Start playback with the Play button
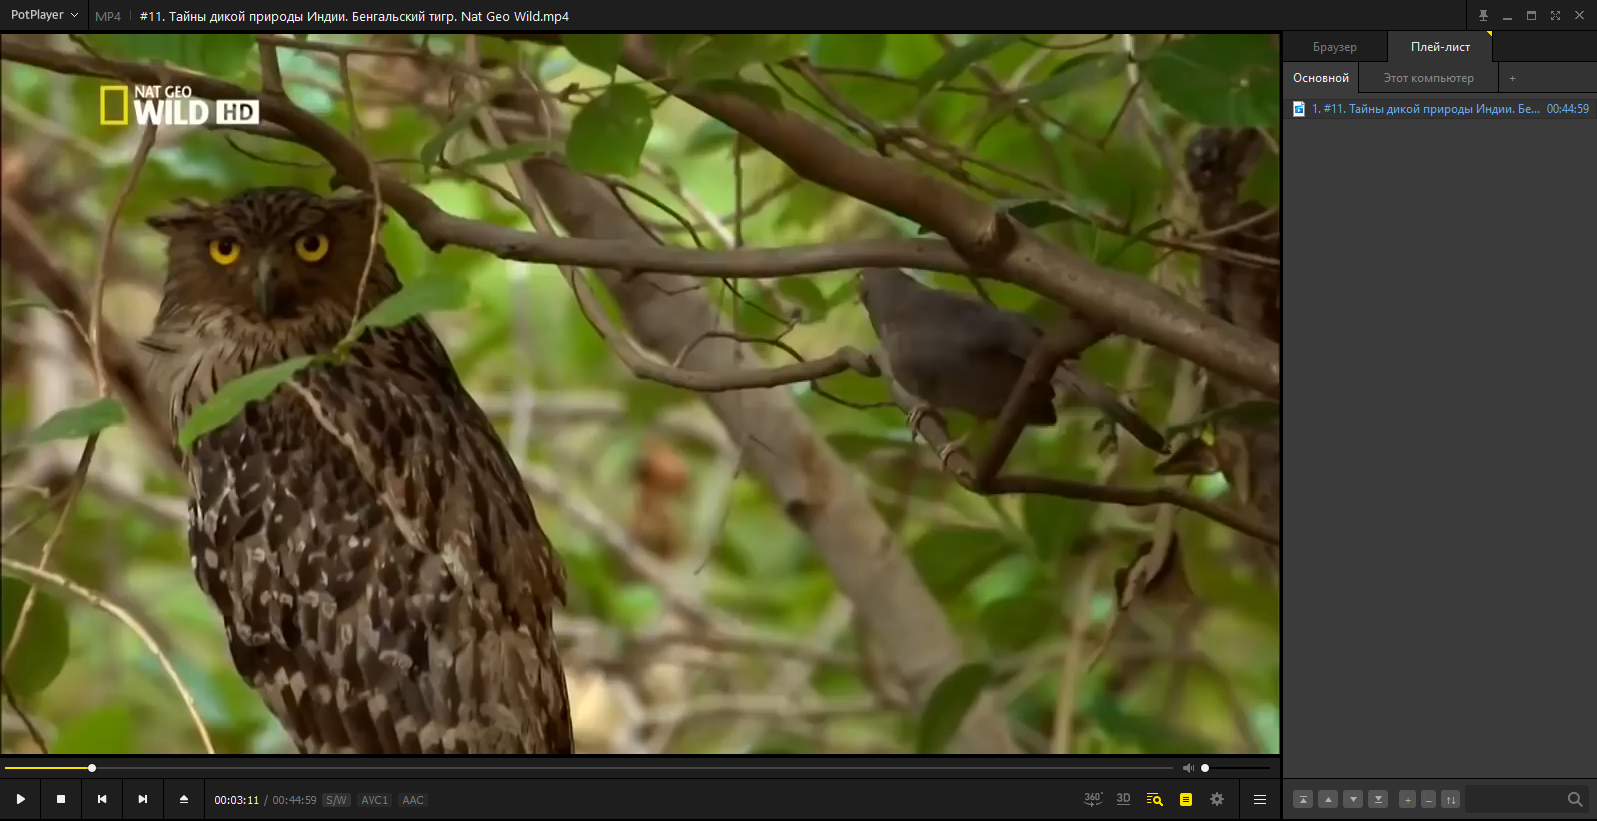 click(x=20, y=799)
